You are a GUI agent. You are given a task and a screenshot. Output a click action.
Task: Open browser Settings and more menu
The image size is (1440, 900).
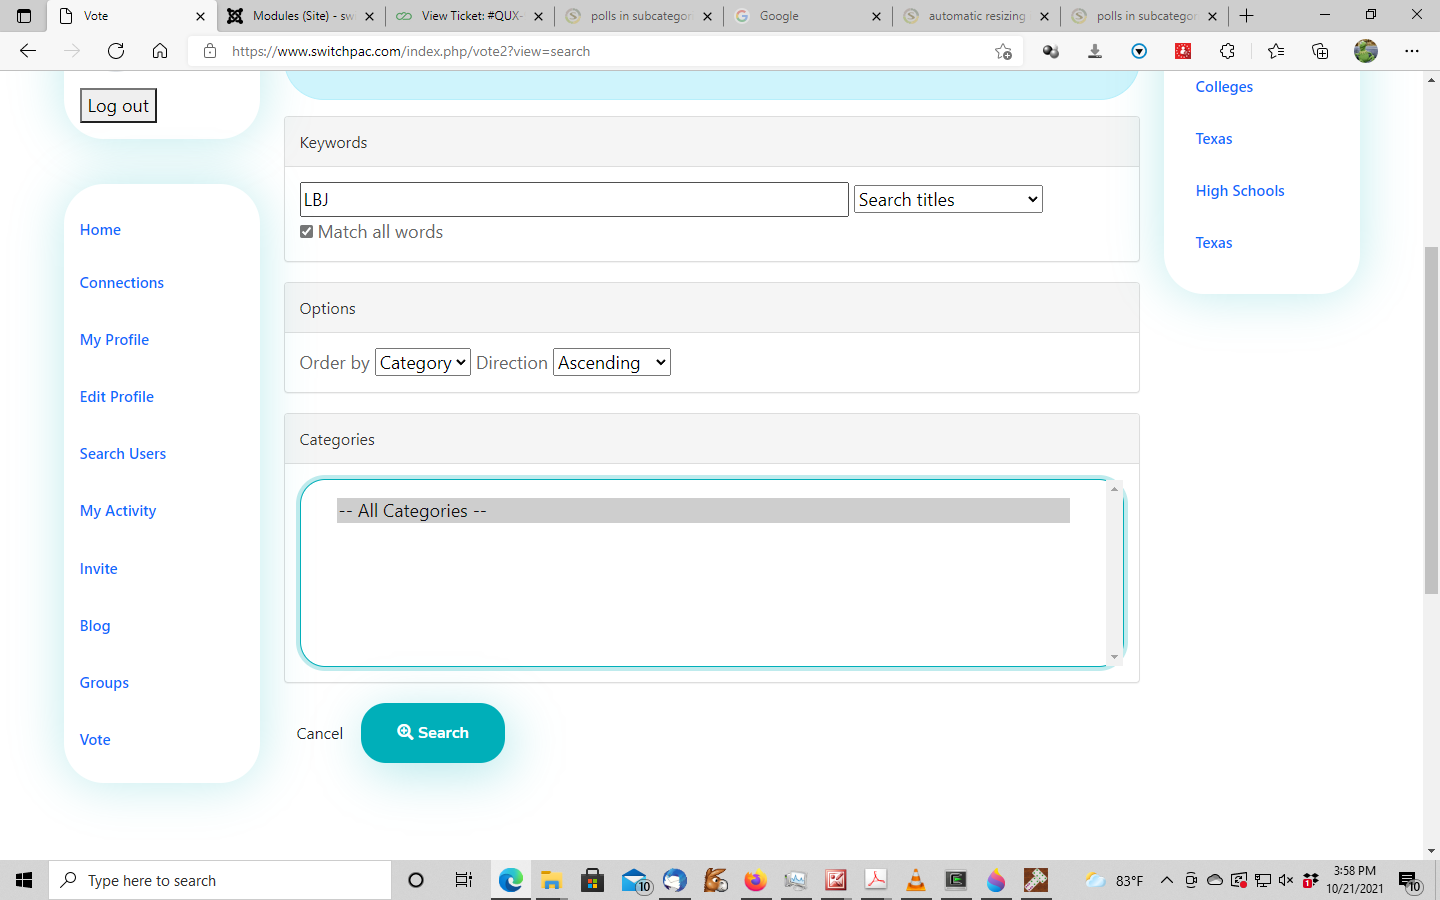[x=1411, y=51]
